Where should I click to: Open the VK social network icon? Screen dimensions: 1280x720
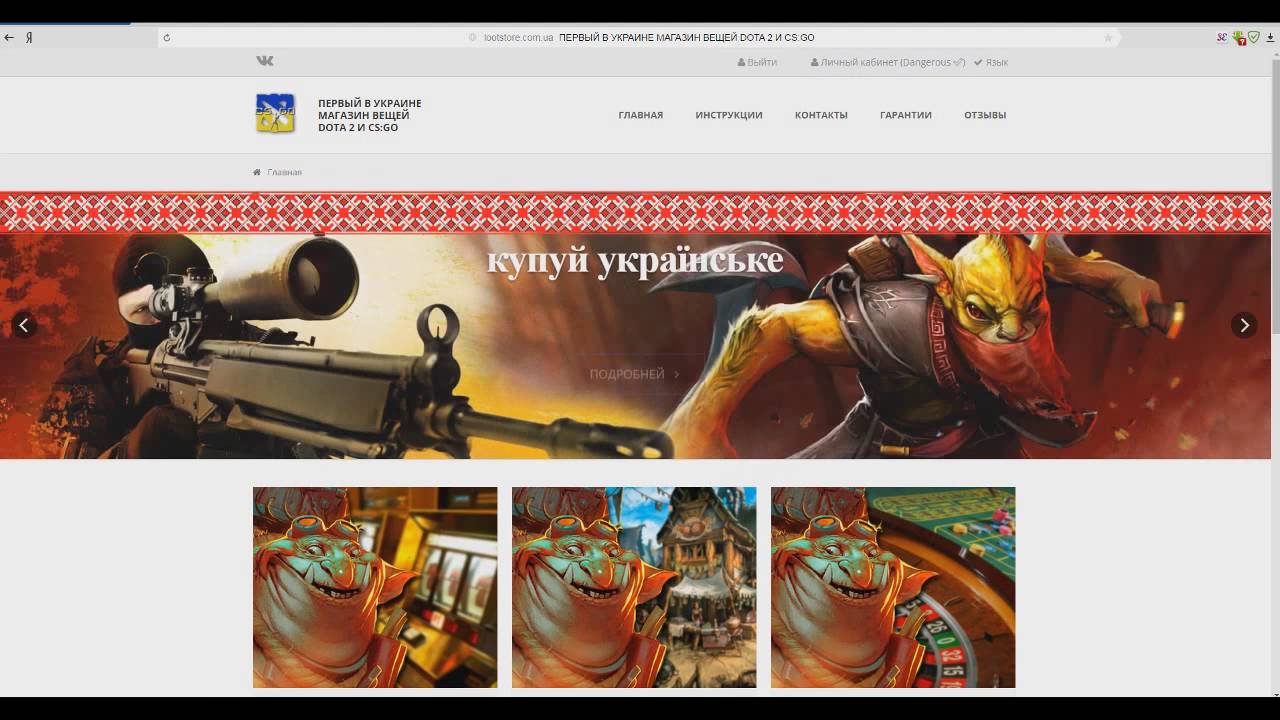pyautogui.click(x=265, y=61)
